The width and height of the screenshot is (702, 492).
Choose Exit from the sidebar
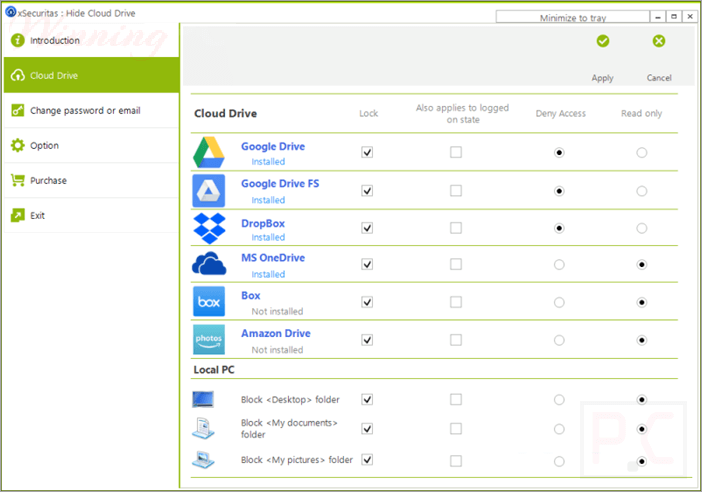pyautogui.click(x=91, y=215)
